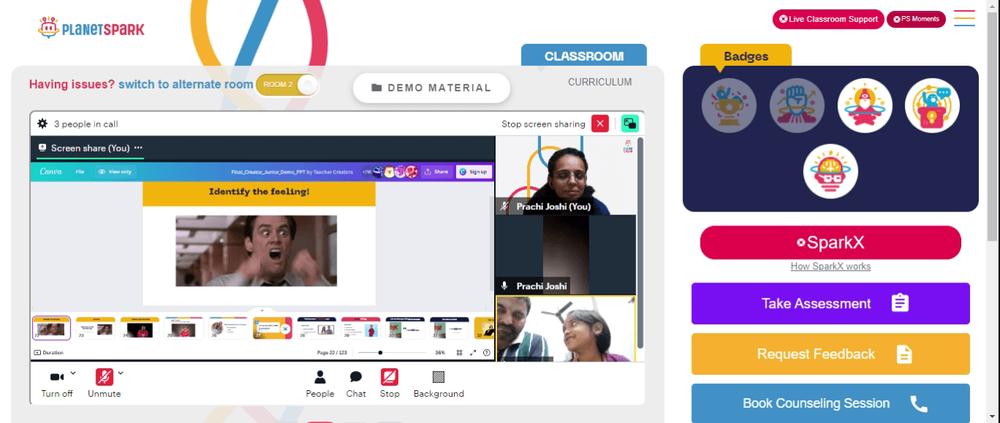Click the angry face GIF on slide

tap(256, 251)
